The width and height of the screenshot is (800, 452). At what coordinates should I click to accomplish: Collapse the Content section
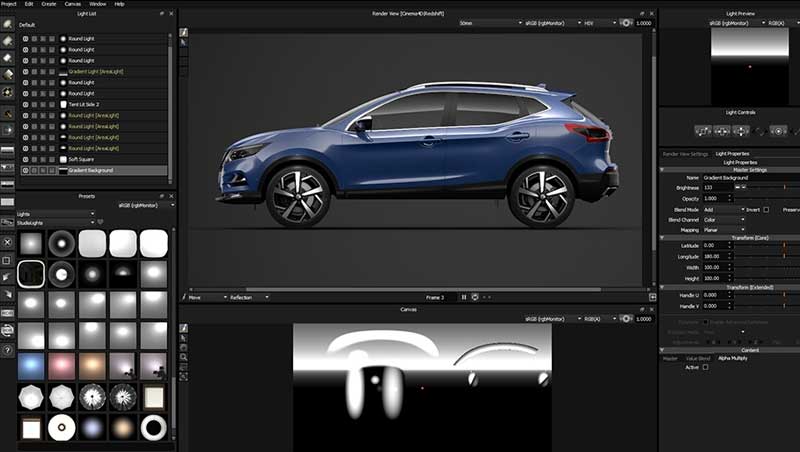pos(662,350)
